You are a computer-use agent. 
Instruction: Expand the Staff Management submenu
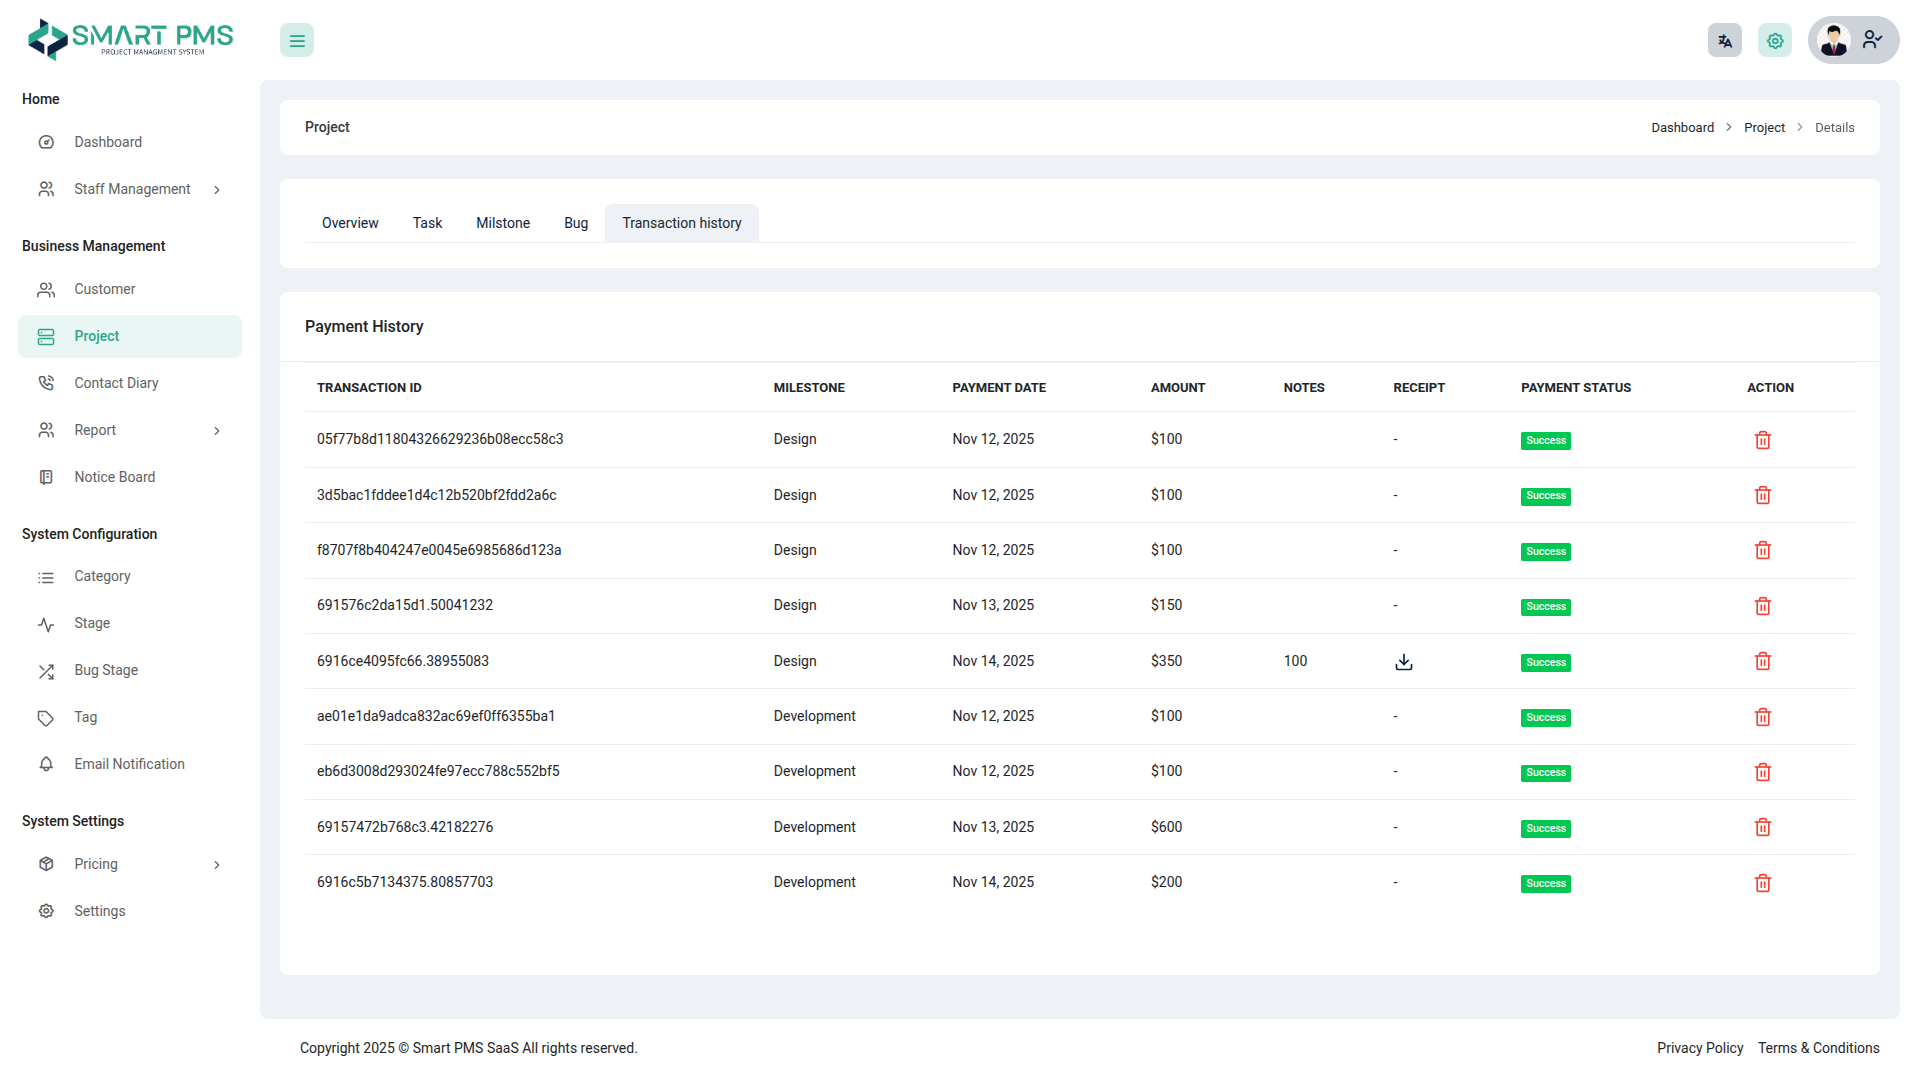(130, 189)
